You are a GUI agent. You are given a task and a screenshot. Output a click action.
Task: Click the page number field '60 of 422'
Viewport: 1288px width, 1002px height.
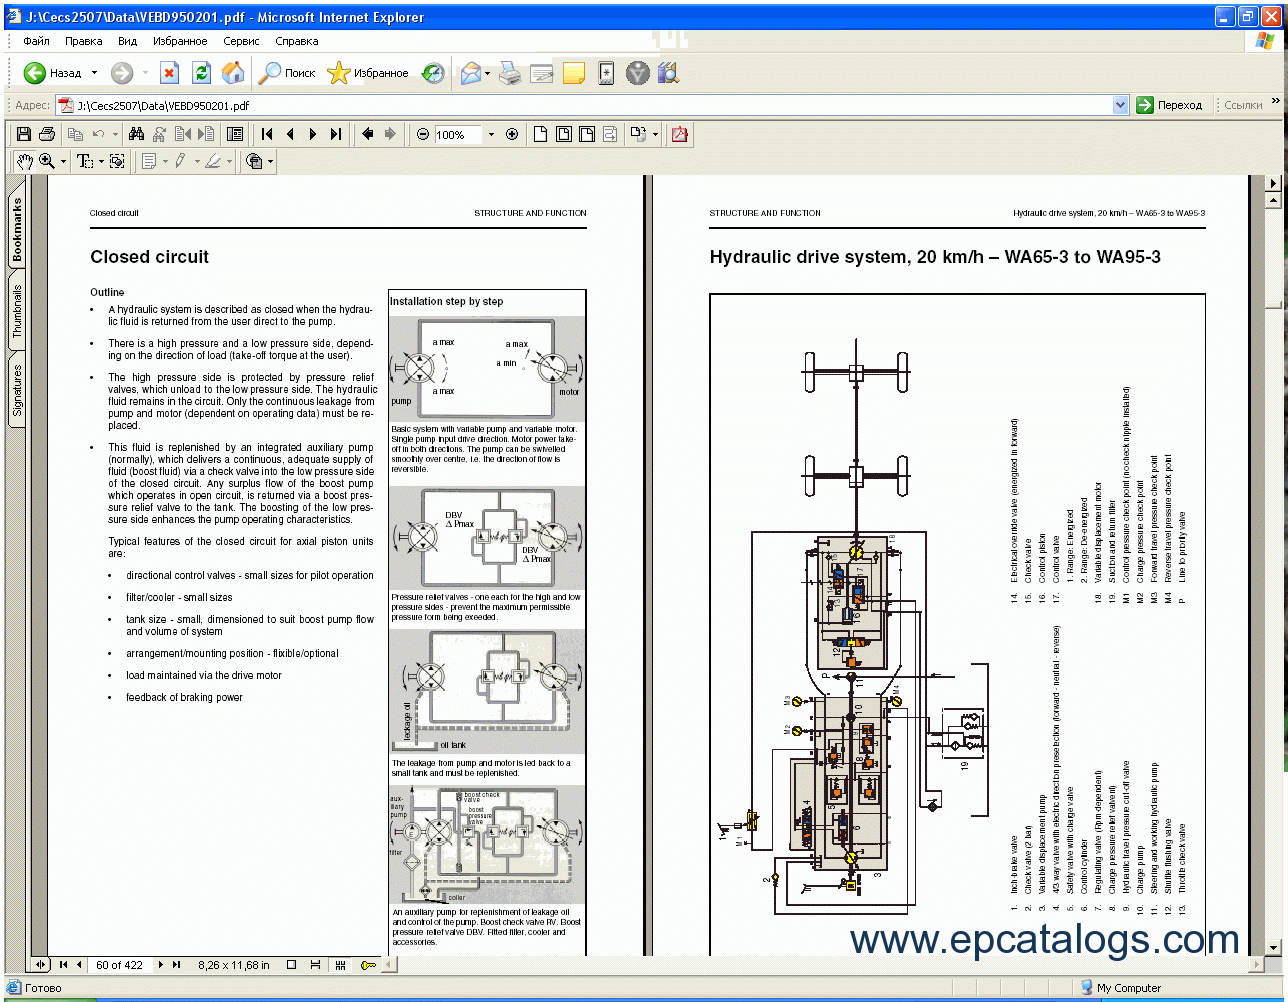(x=119, y=965)
